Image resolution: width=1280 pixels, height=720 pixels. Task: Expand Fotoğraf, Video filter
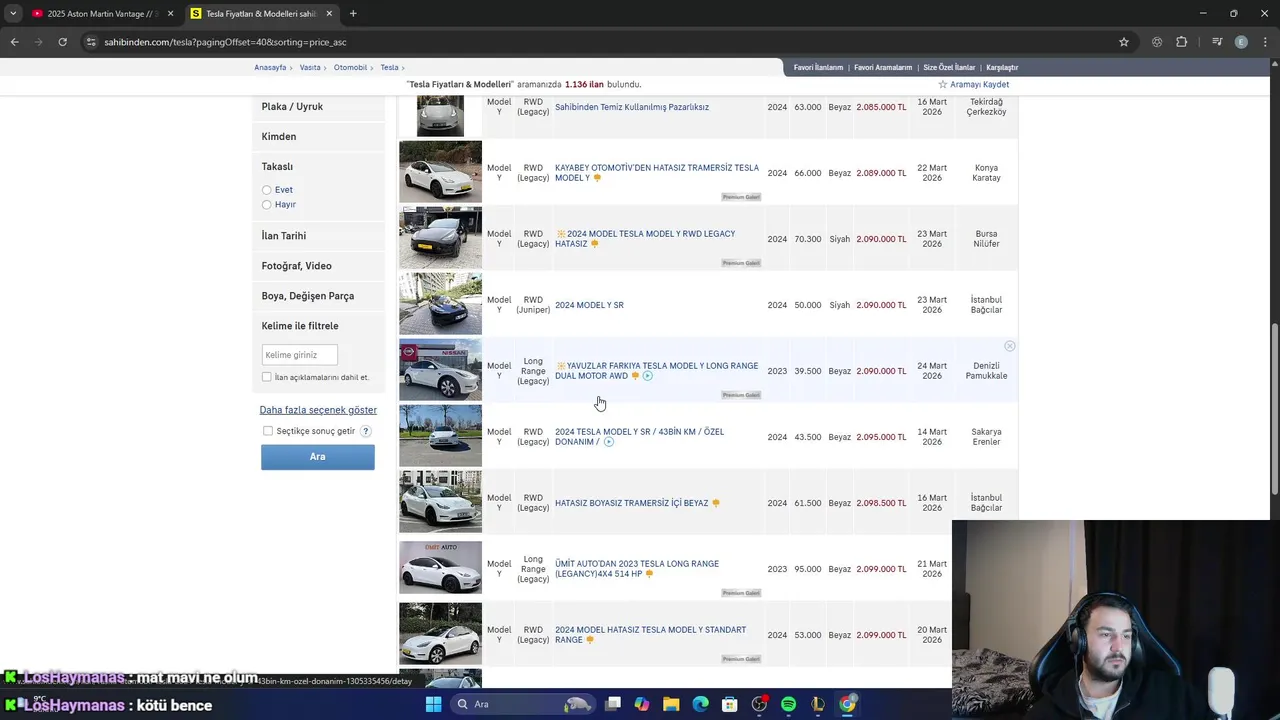(x=318, y=266)
